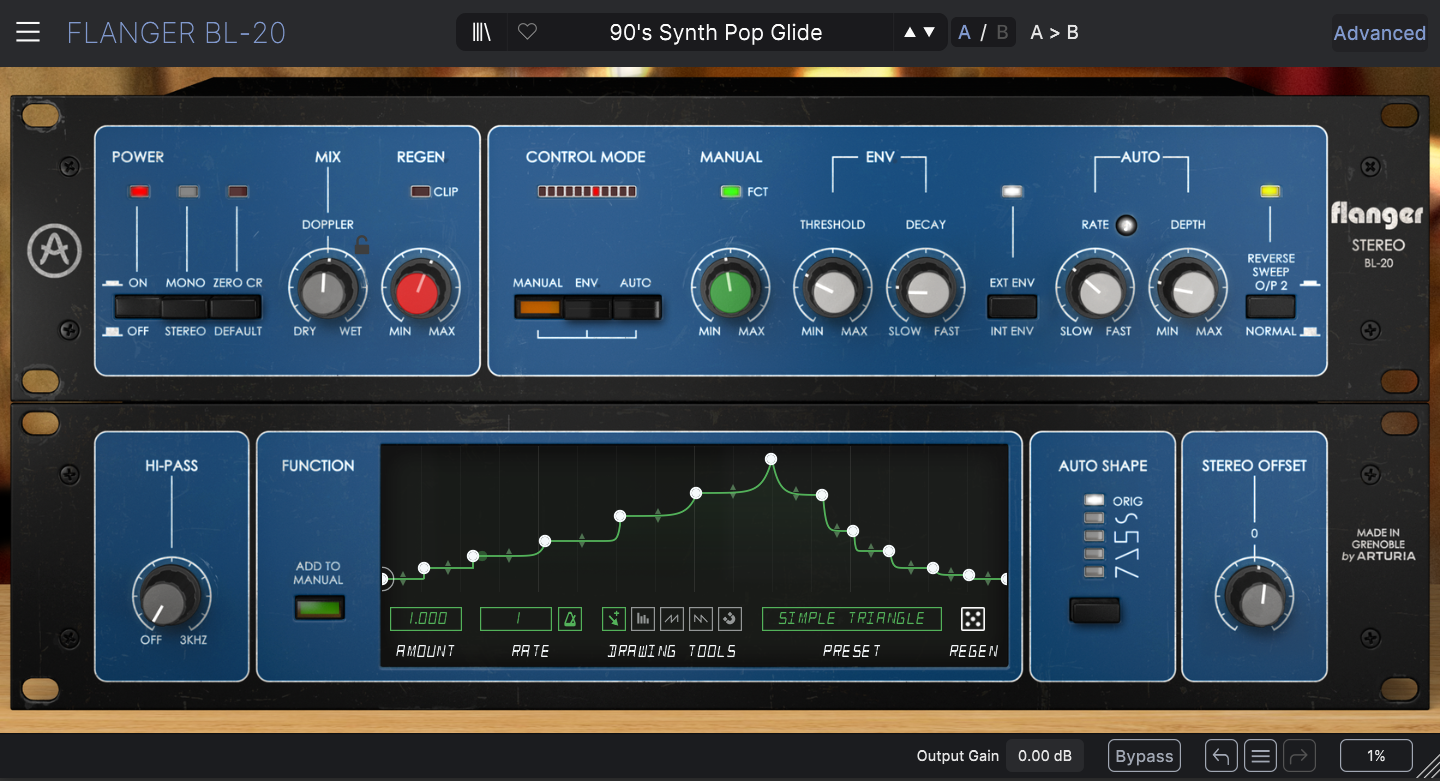Toggle the Reverse Sweep / Normal switch

click(x=1270, y=307)
